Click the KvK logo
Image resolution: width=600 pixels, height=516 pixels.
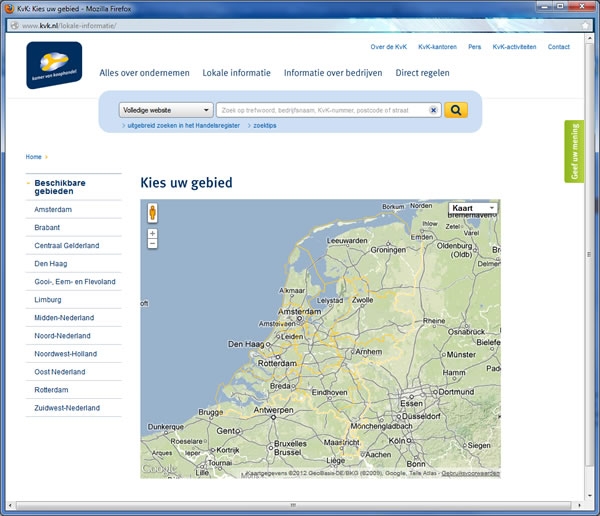point(54,65)
